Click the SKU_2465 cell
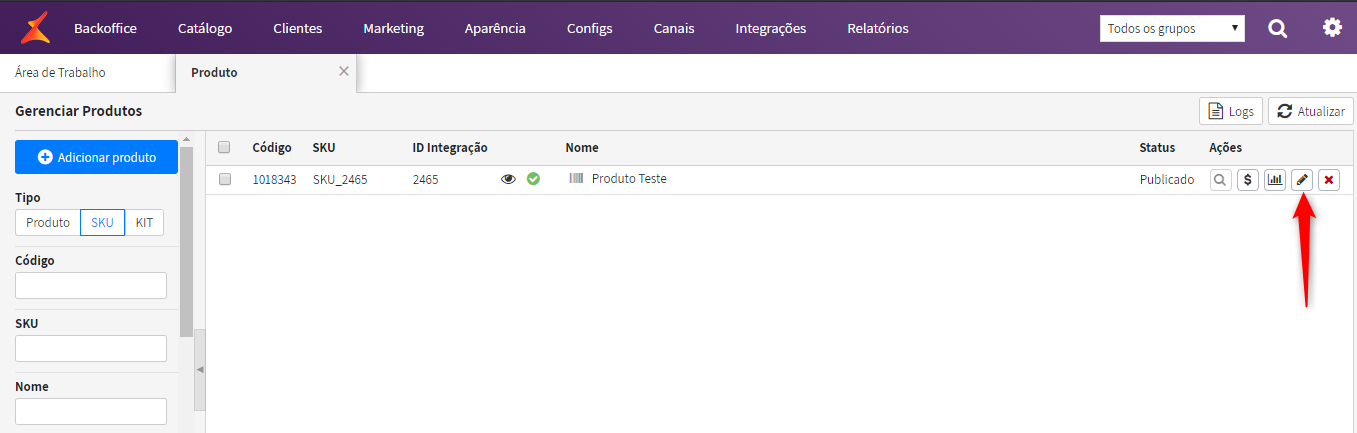The image size is (1357, 433). (x=340, y=180)
